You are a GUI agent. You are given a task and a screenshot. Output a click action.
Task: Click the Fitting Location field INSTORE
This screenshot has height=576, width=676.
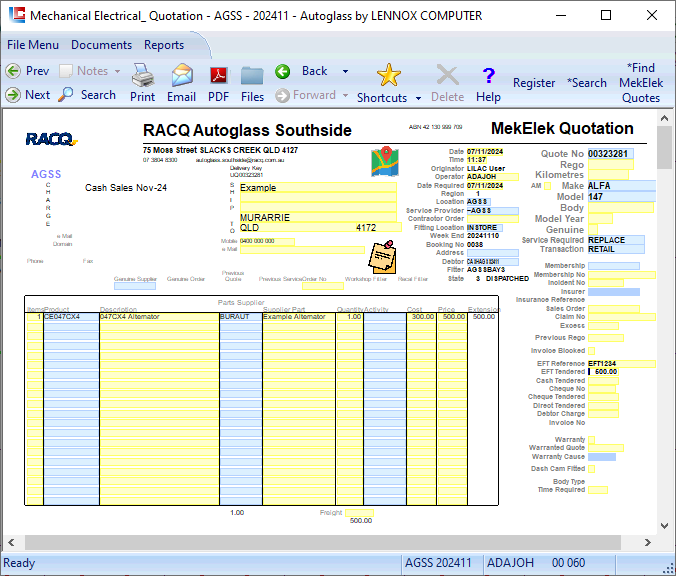point(484,228)
